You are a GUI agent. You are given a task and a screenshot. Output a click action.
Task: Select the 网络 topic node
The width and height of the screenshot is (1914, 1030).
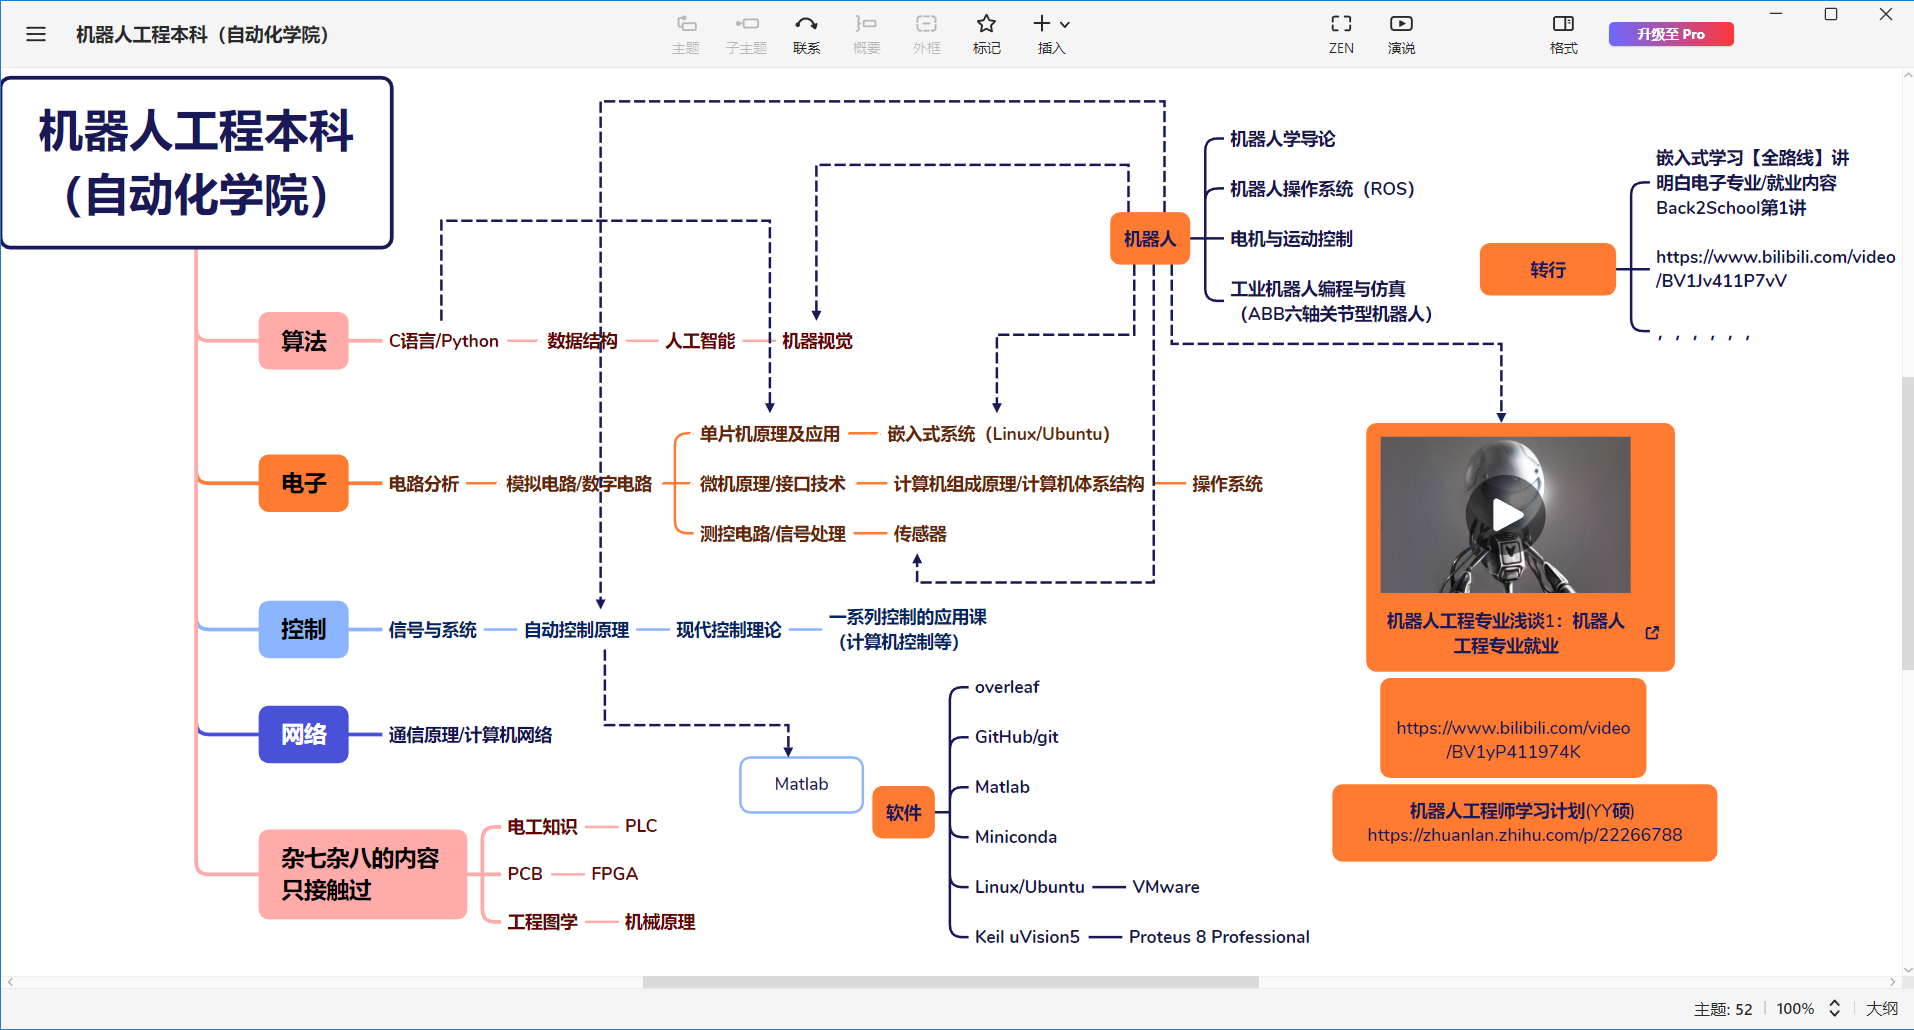tap(303, 734)
